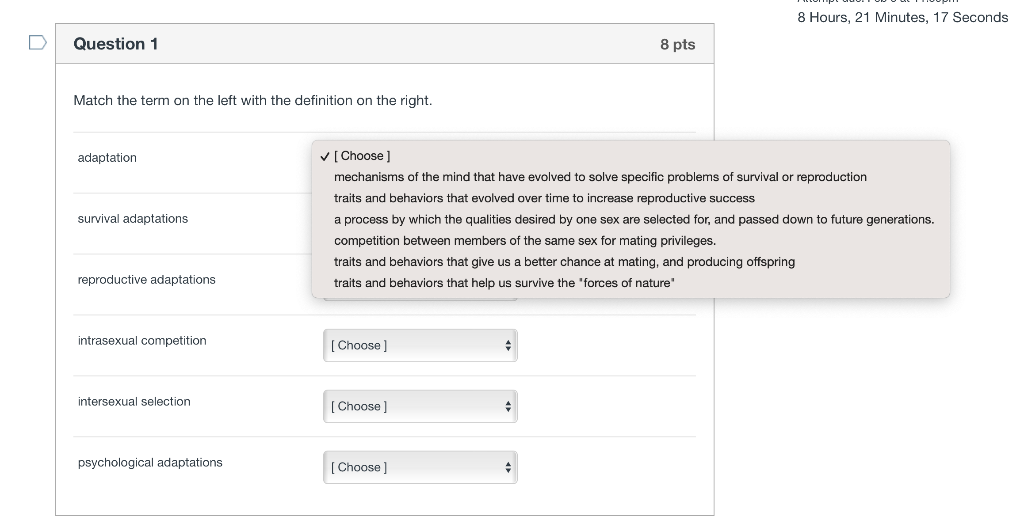Click the 8 pts score label
1024x531 pixels.
(x=677, y=45)
